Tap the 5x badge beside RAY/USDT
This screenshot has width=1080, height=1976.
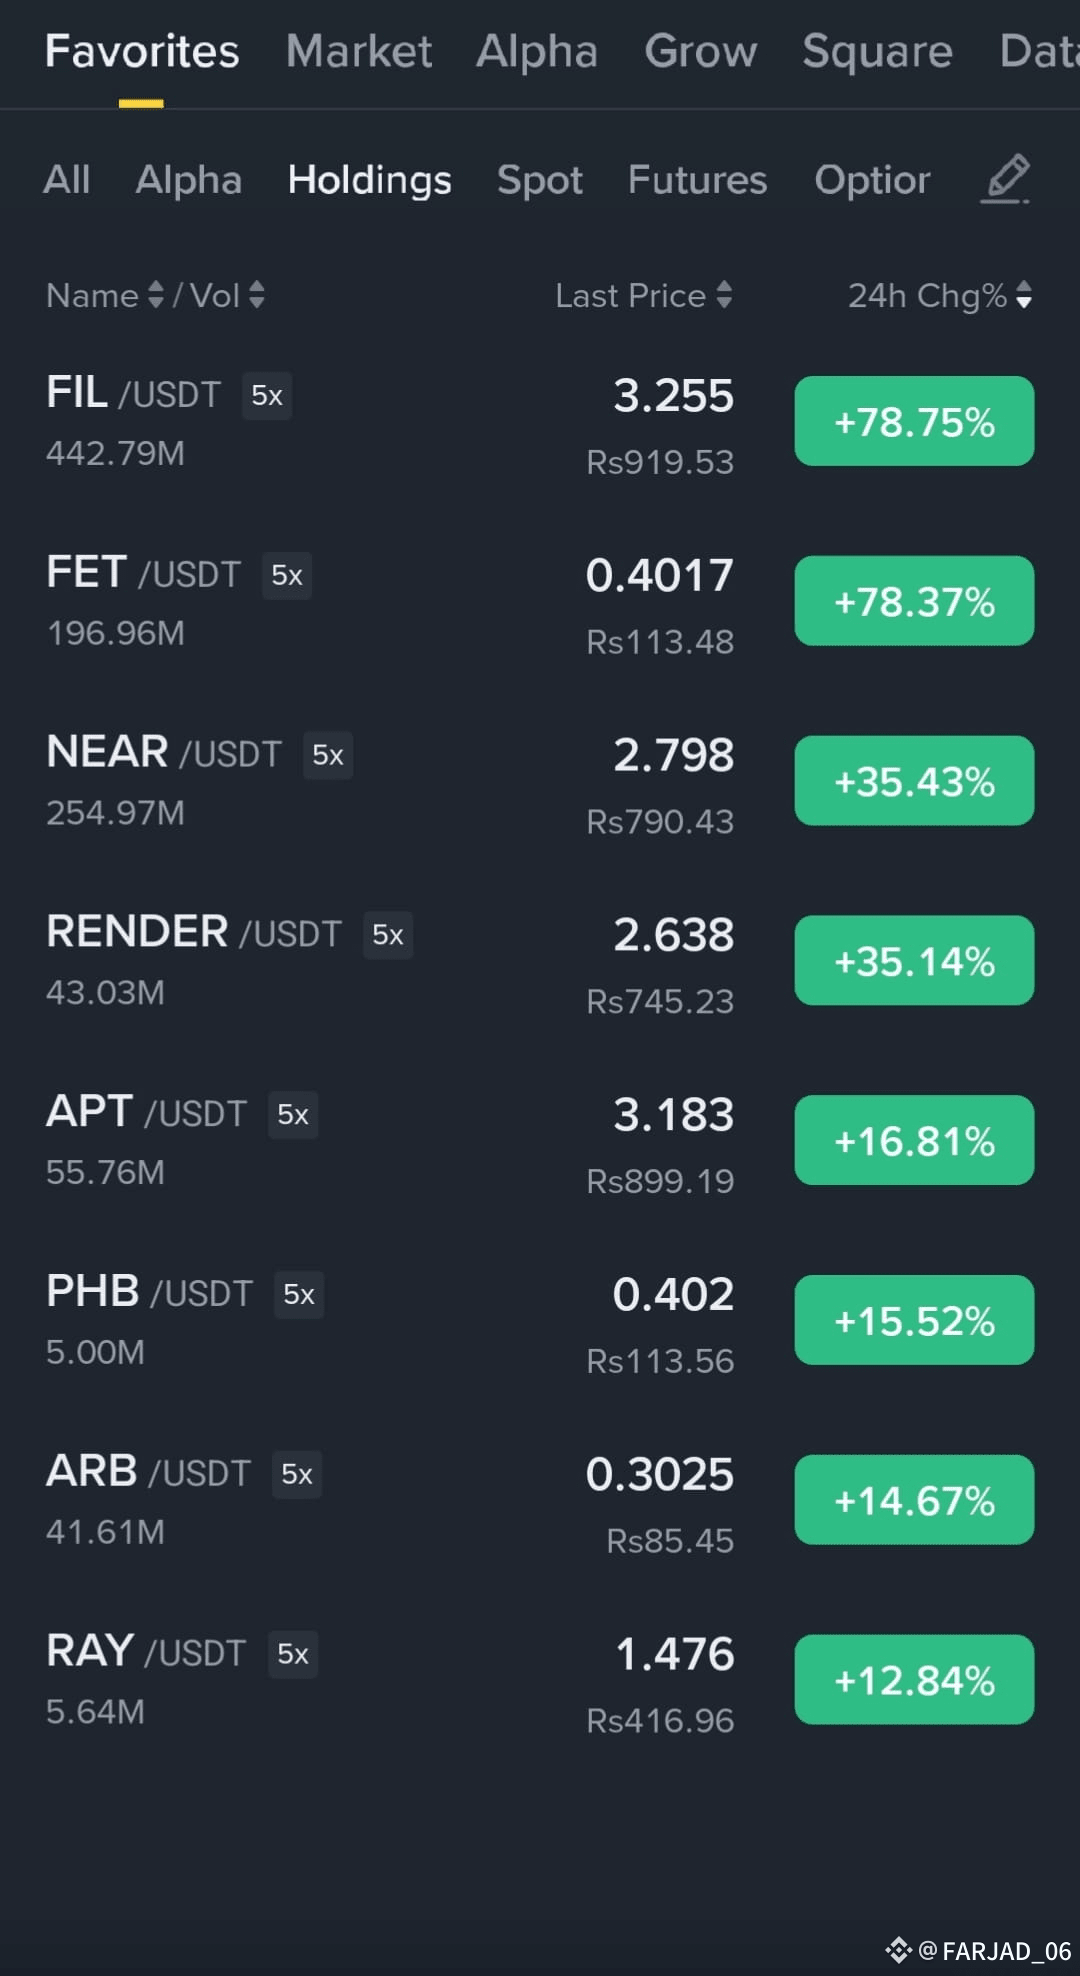click(293, 1654)
